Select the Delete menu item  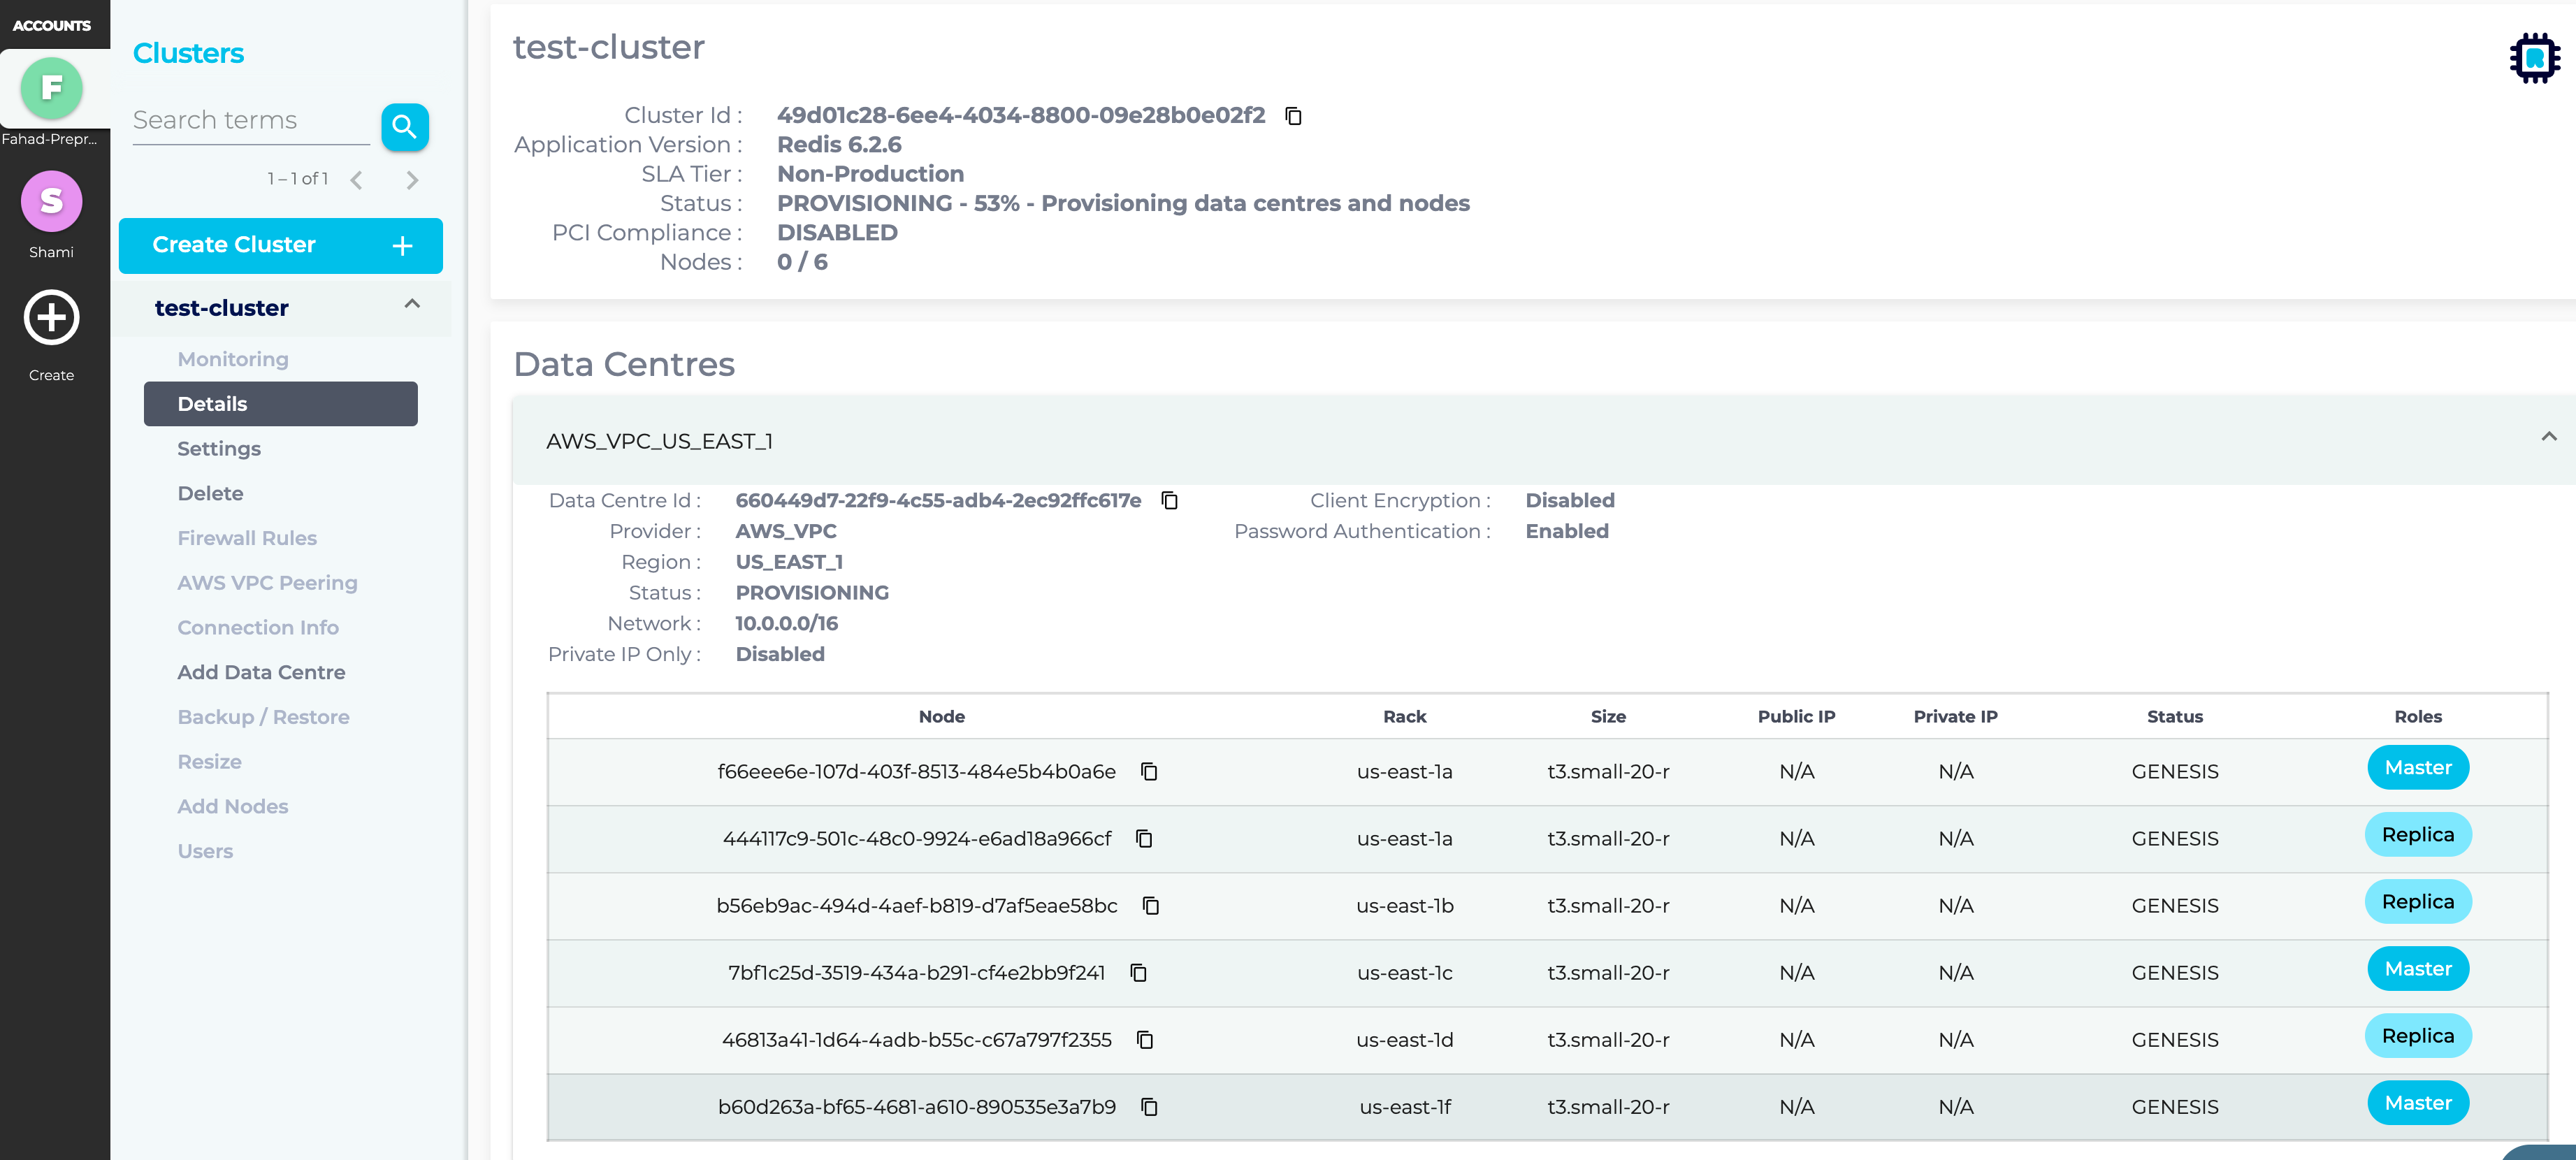pyautogui.click(x=210, y=493)
